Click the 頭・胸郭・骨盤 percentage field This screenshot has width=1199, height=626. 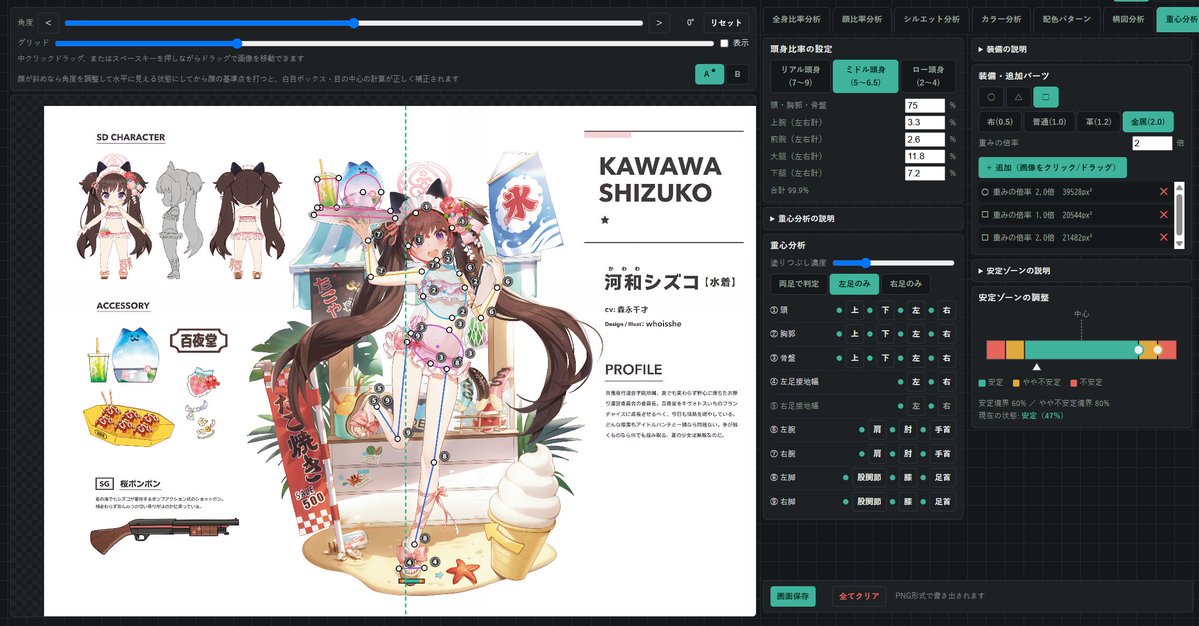[x=925, y=105]
